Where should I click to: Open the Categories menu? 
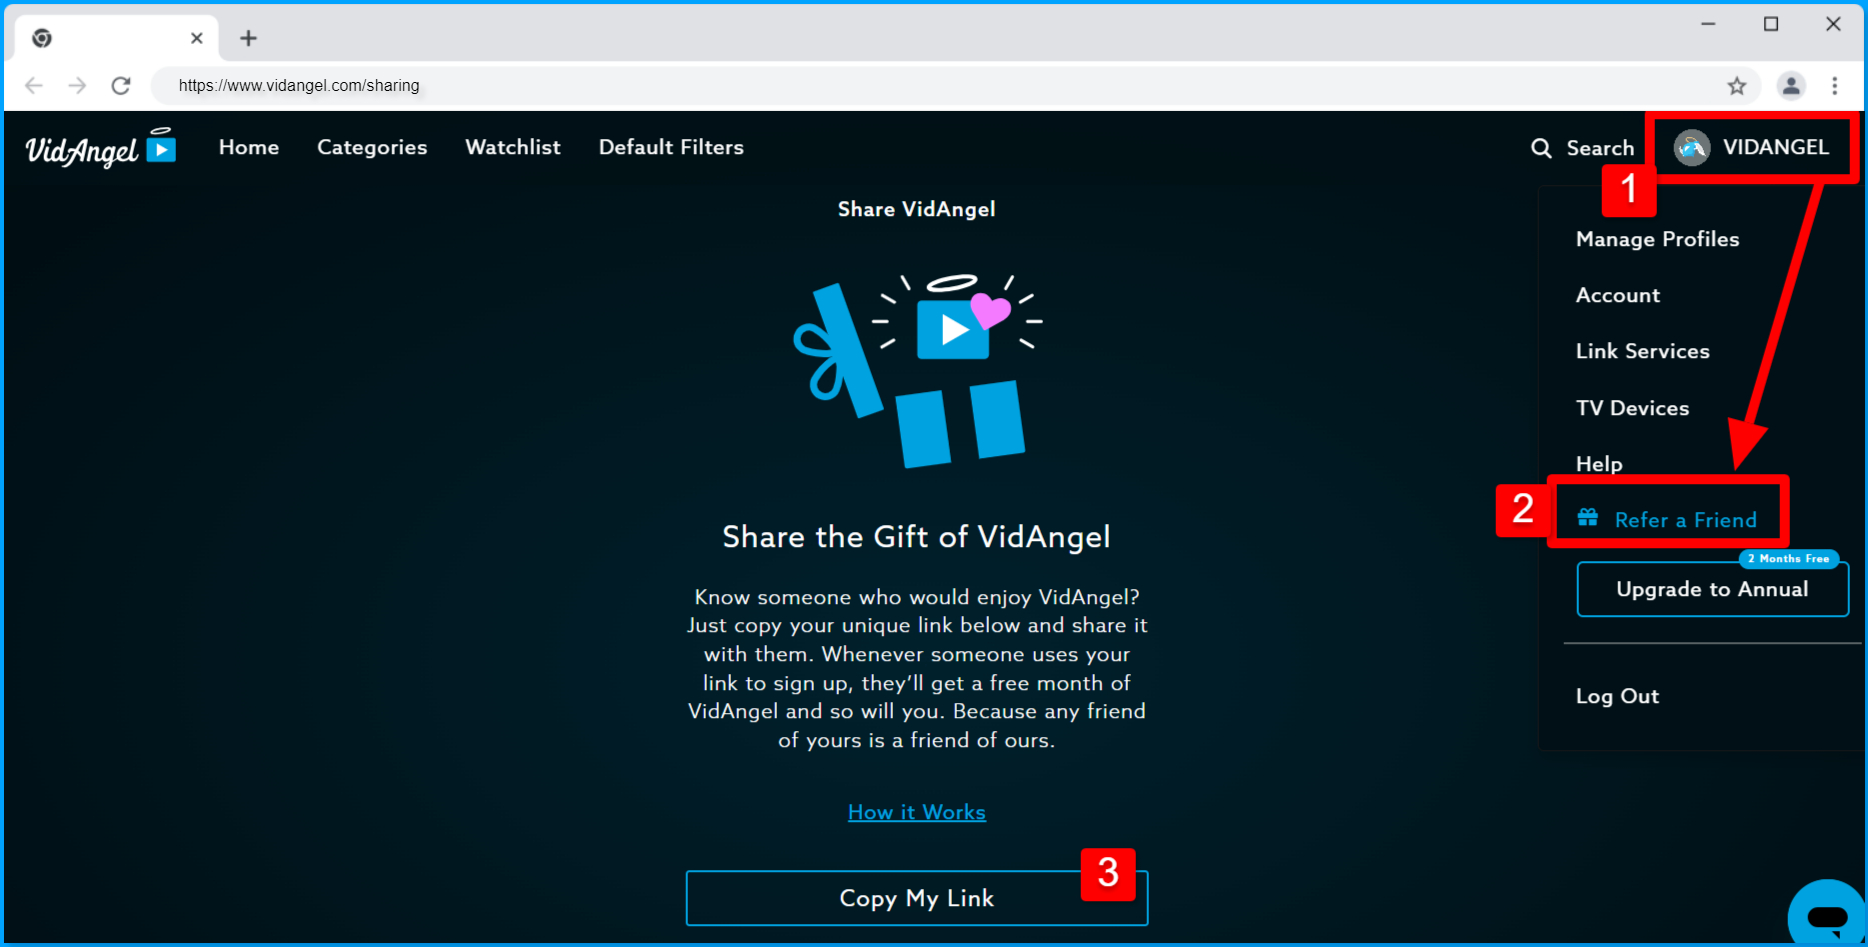(x=372, y=147)
